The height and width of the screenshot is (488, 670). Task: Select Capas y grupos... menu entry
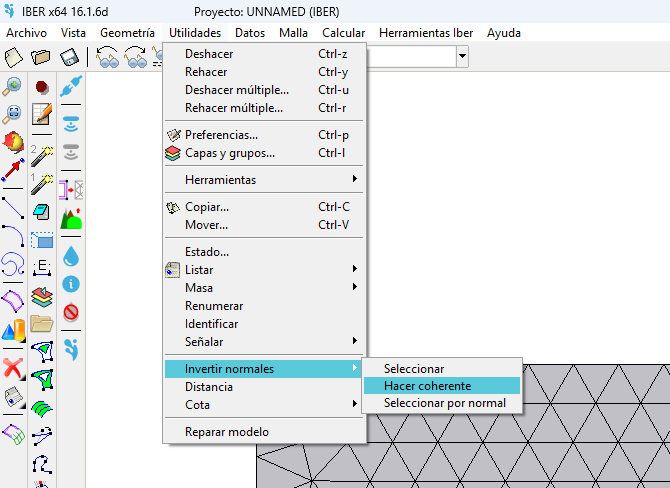[264, 153]
